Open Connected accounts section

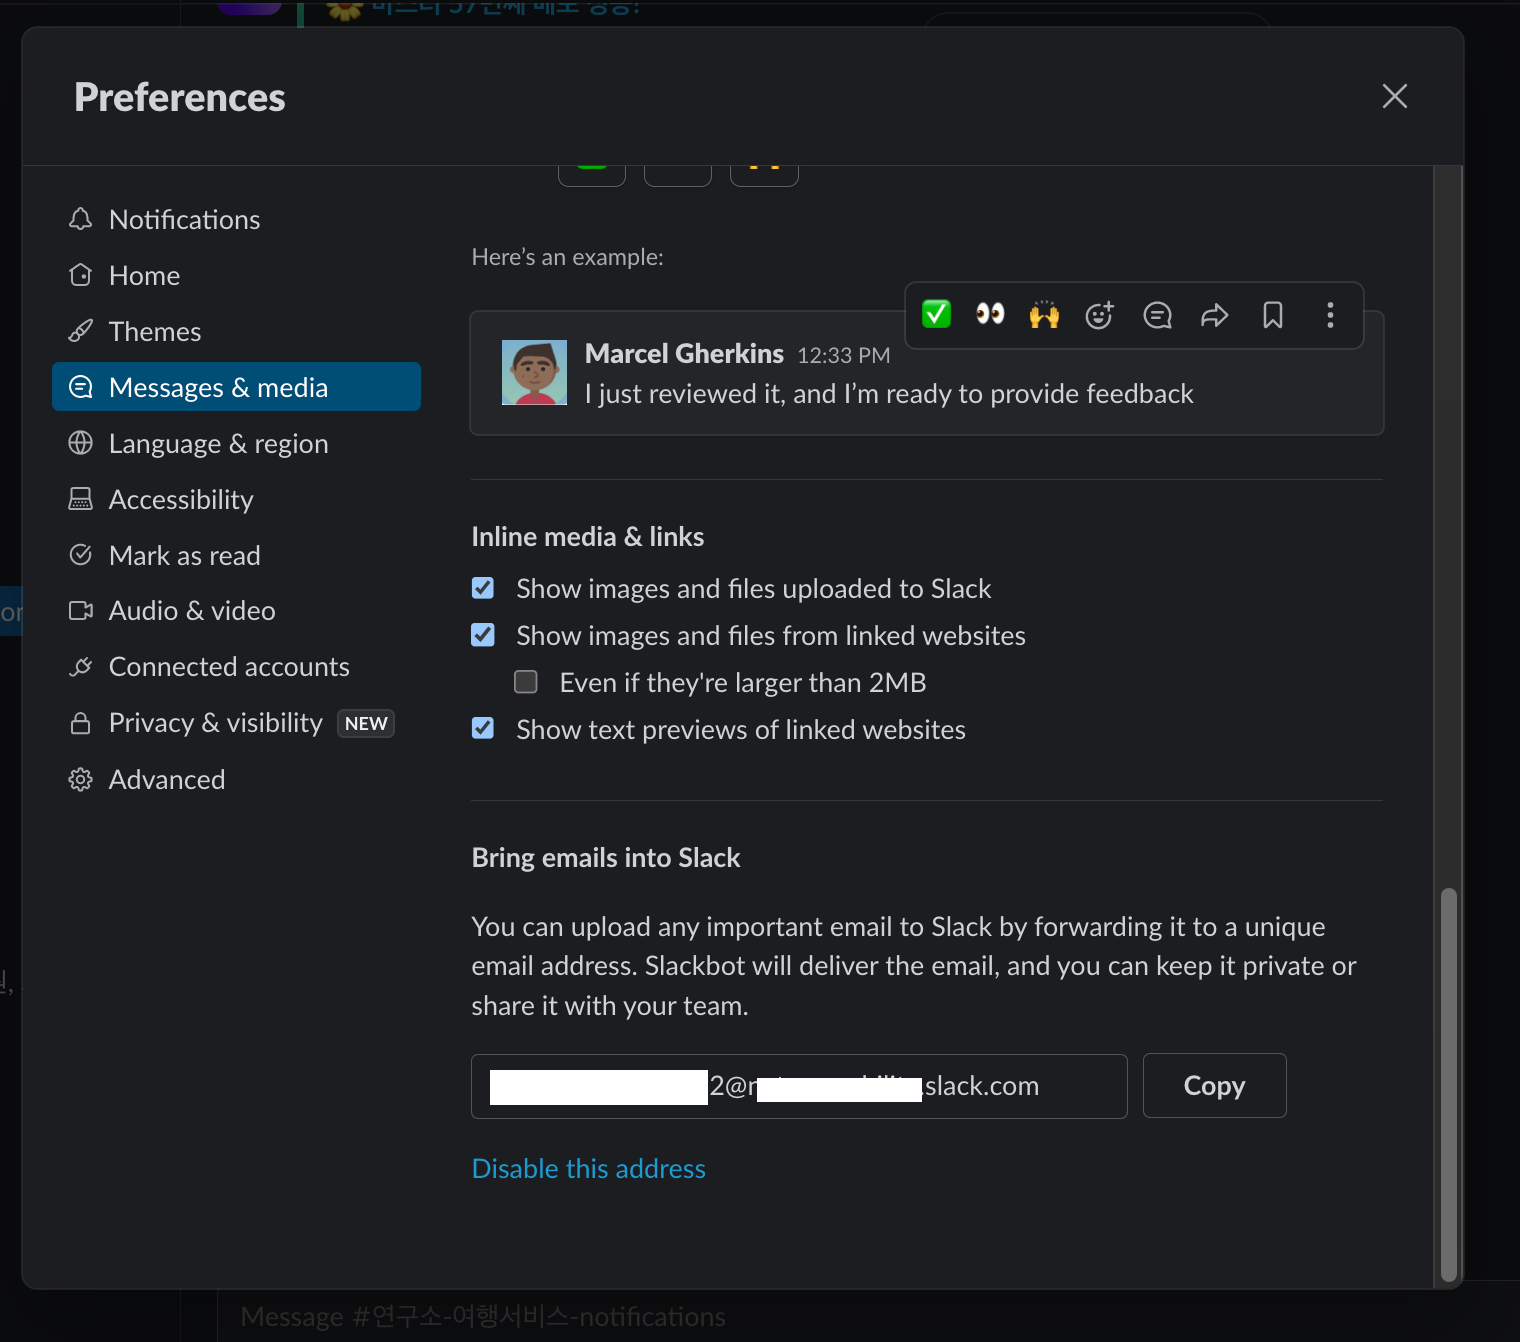pyautogui.click(x=236, y=667)
